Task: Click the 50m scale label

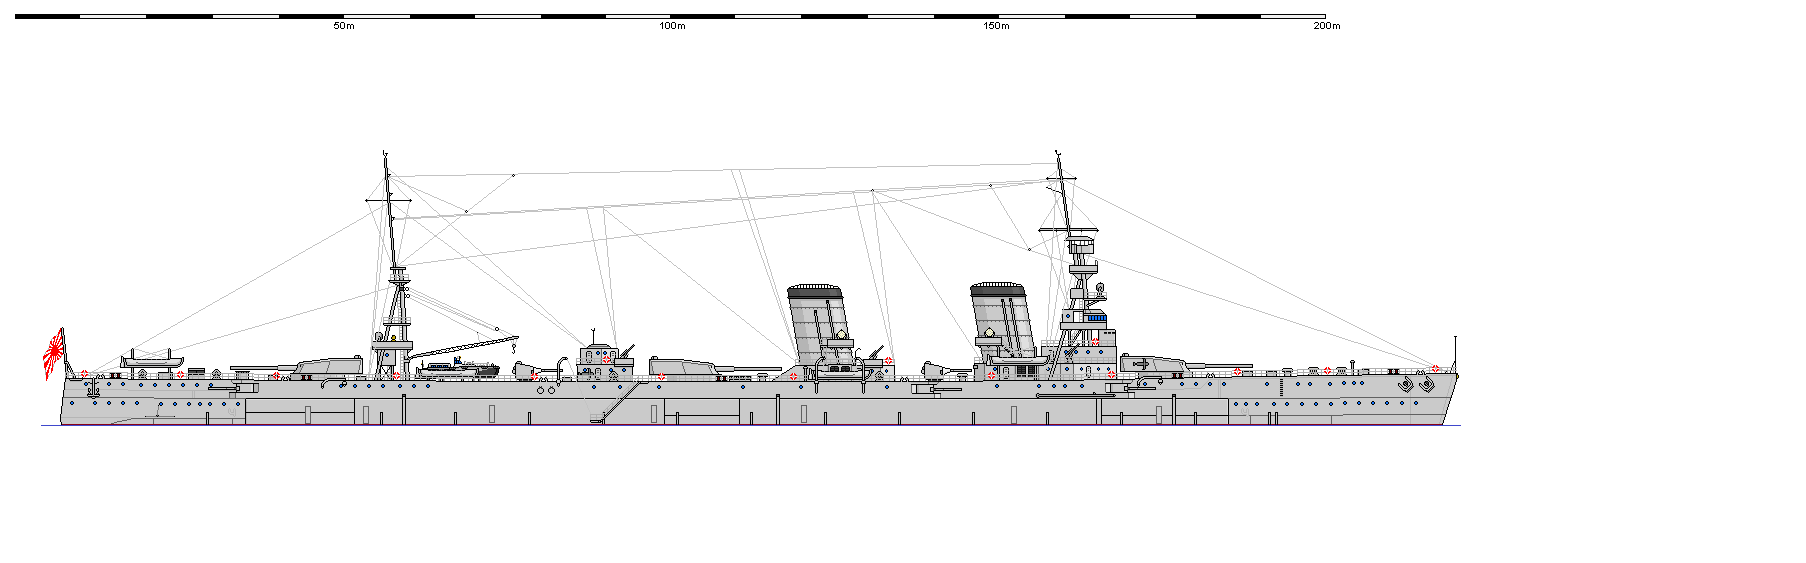Action: click(344, 26)
